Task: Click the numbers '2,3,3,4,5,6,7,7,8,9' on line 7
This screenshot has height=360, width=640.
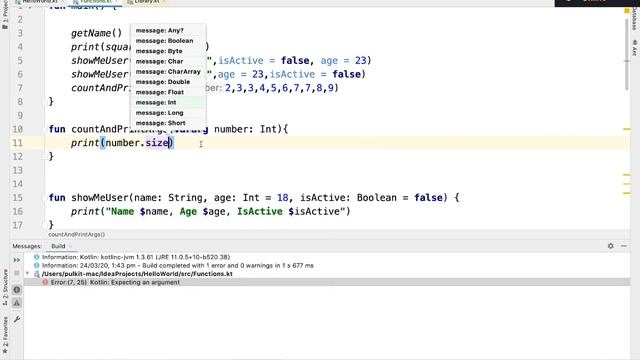Action: click(280, 88)
